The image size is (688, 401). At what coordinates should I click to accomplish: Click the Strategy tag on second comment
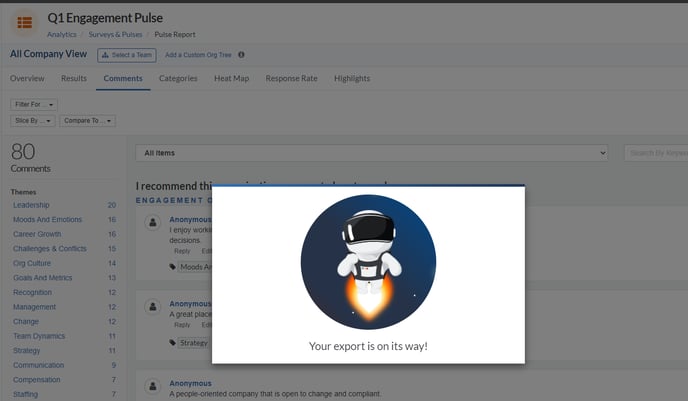tap(194, 343)
